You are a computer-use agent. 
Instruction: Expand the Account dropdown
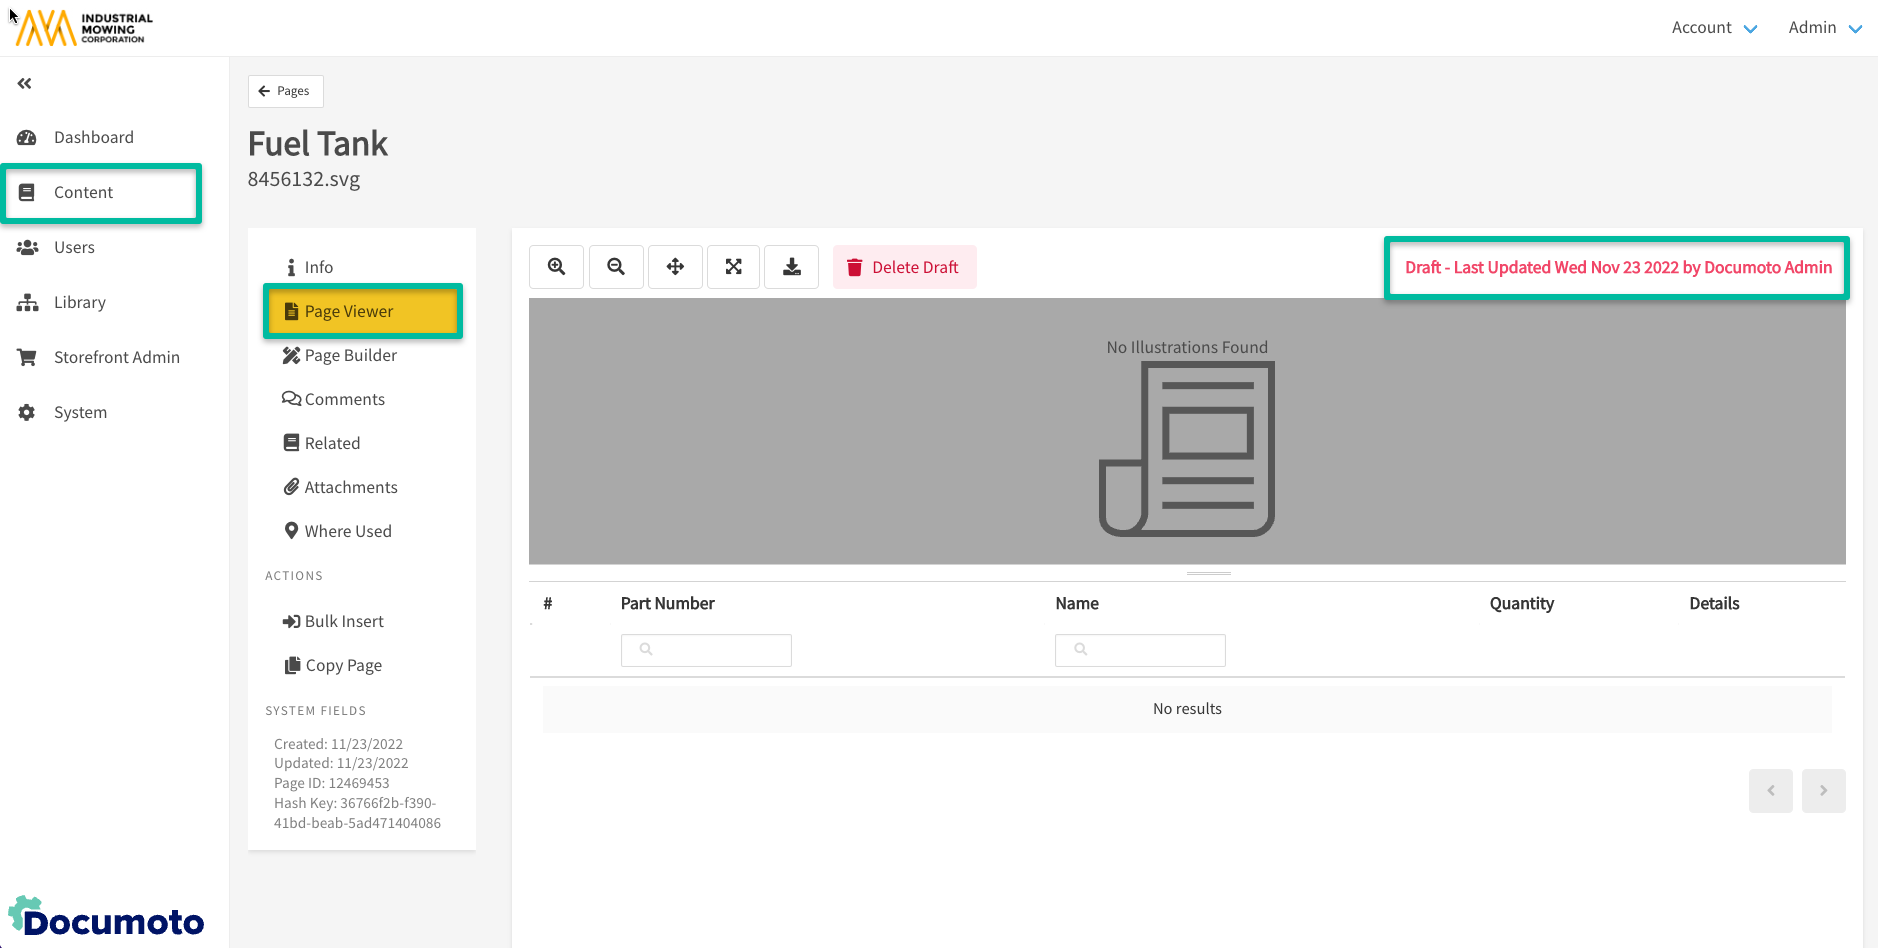[x=1713, y=28]
